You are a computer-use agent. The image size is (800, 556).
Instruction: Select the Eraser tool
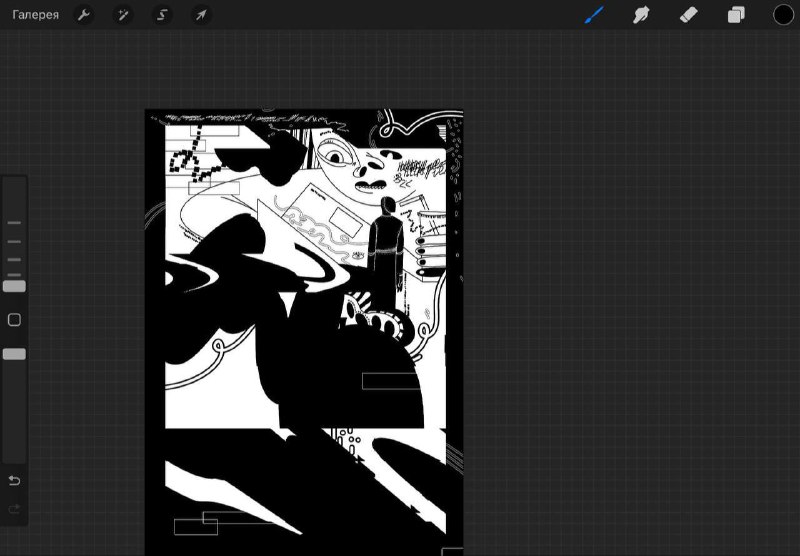click(688, 15)
